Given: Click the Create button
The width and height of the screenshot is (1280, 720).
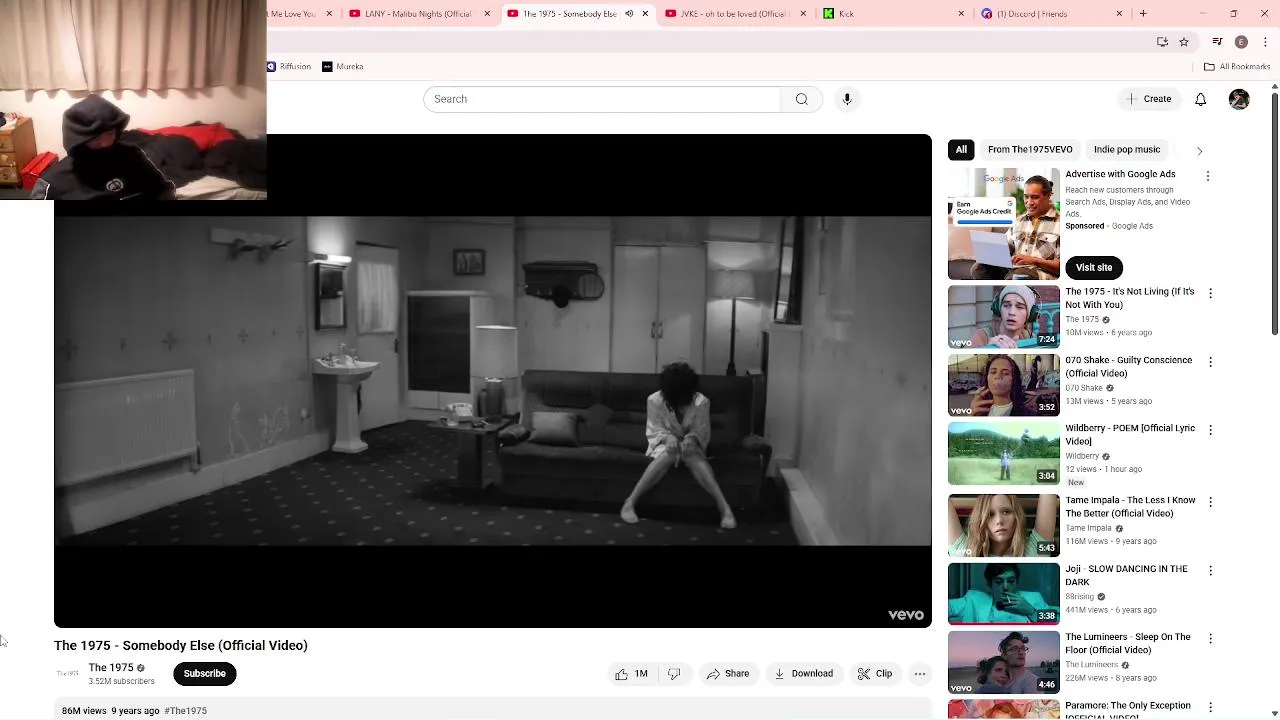Looking at the screenshot, I should 1148,99.
